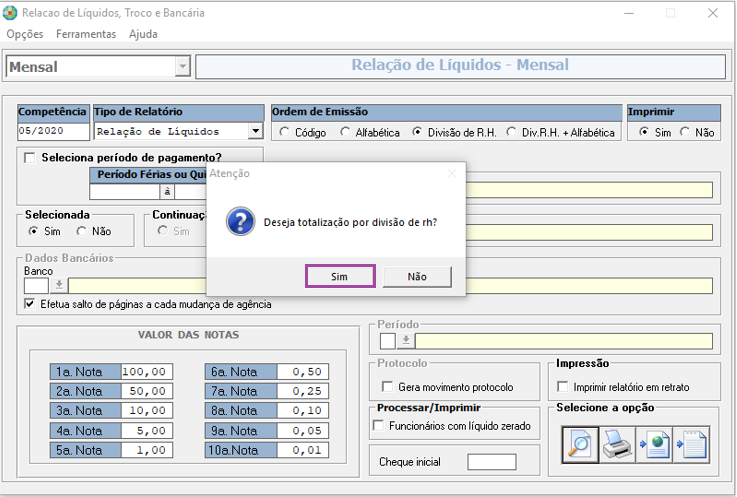The width and height of the screenshot is (737, 497).
Task: Select Sim under Imprimir
Action: point(644,132)
